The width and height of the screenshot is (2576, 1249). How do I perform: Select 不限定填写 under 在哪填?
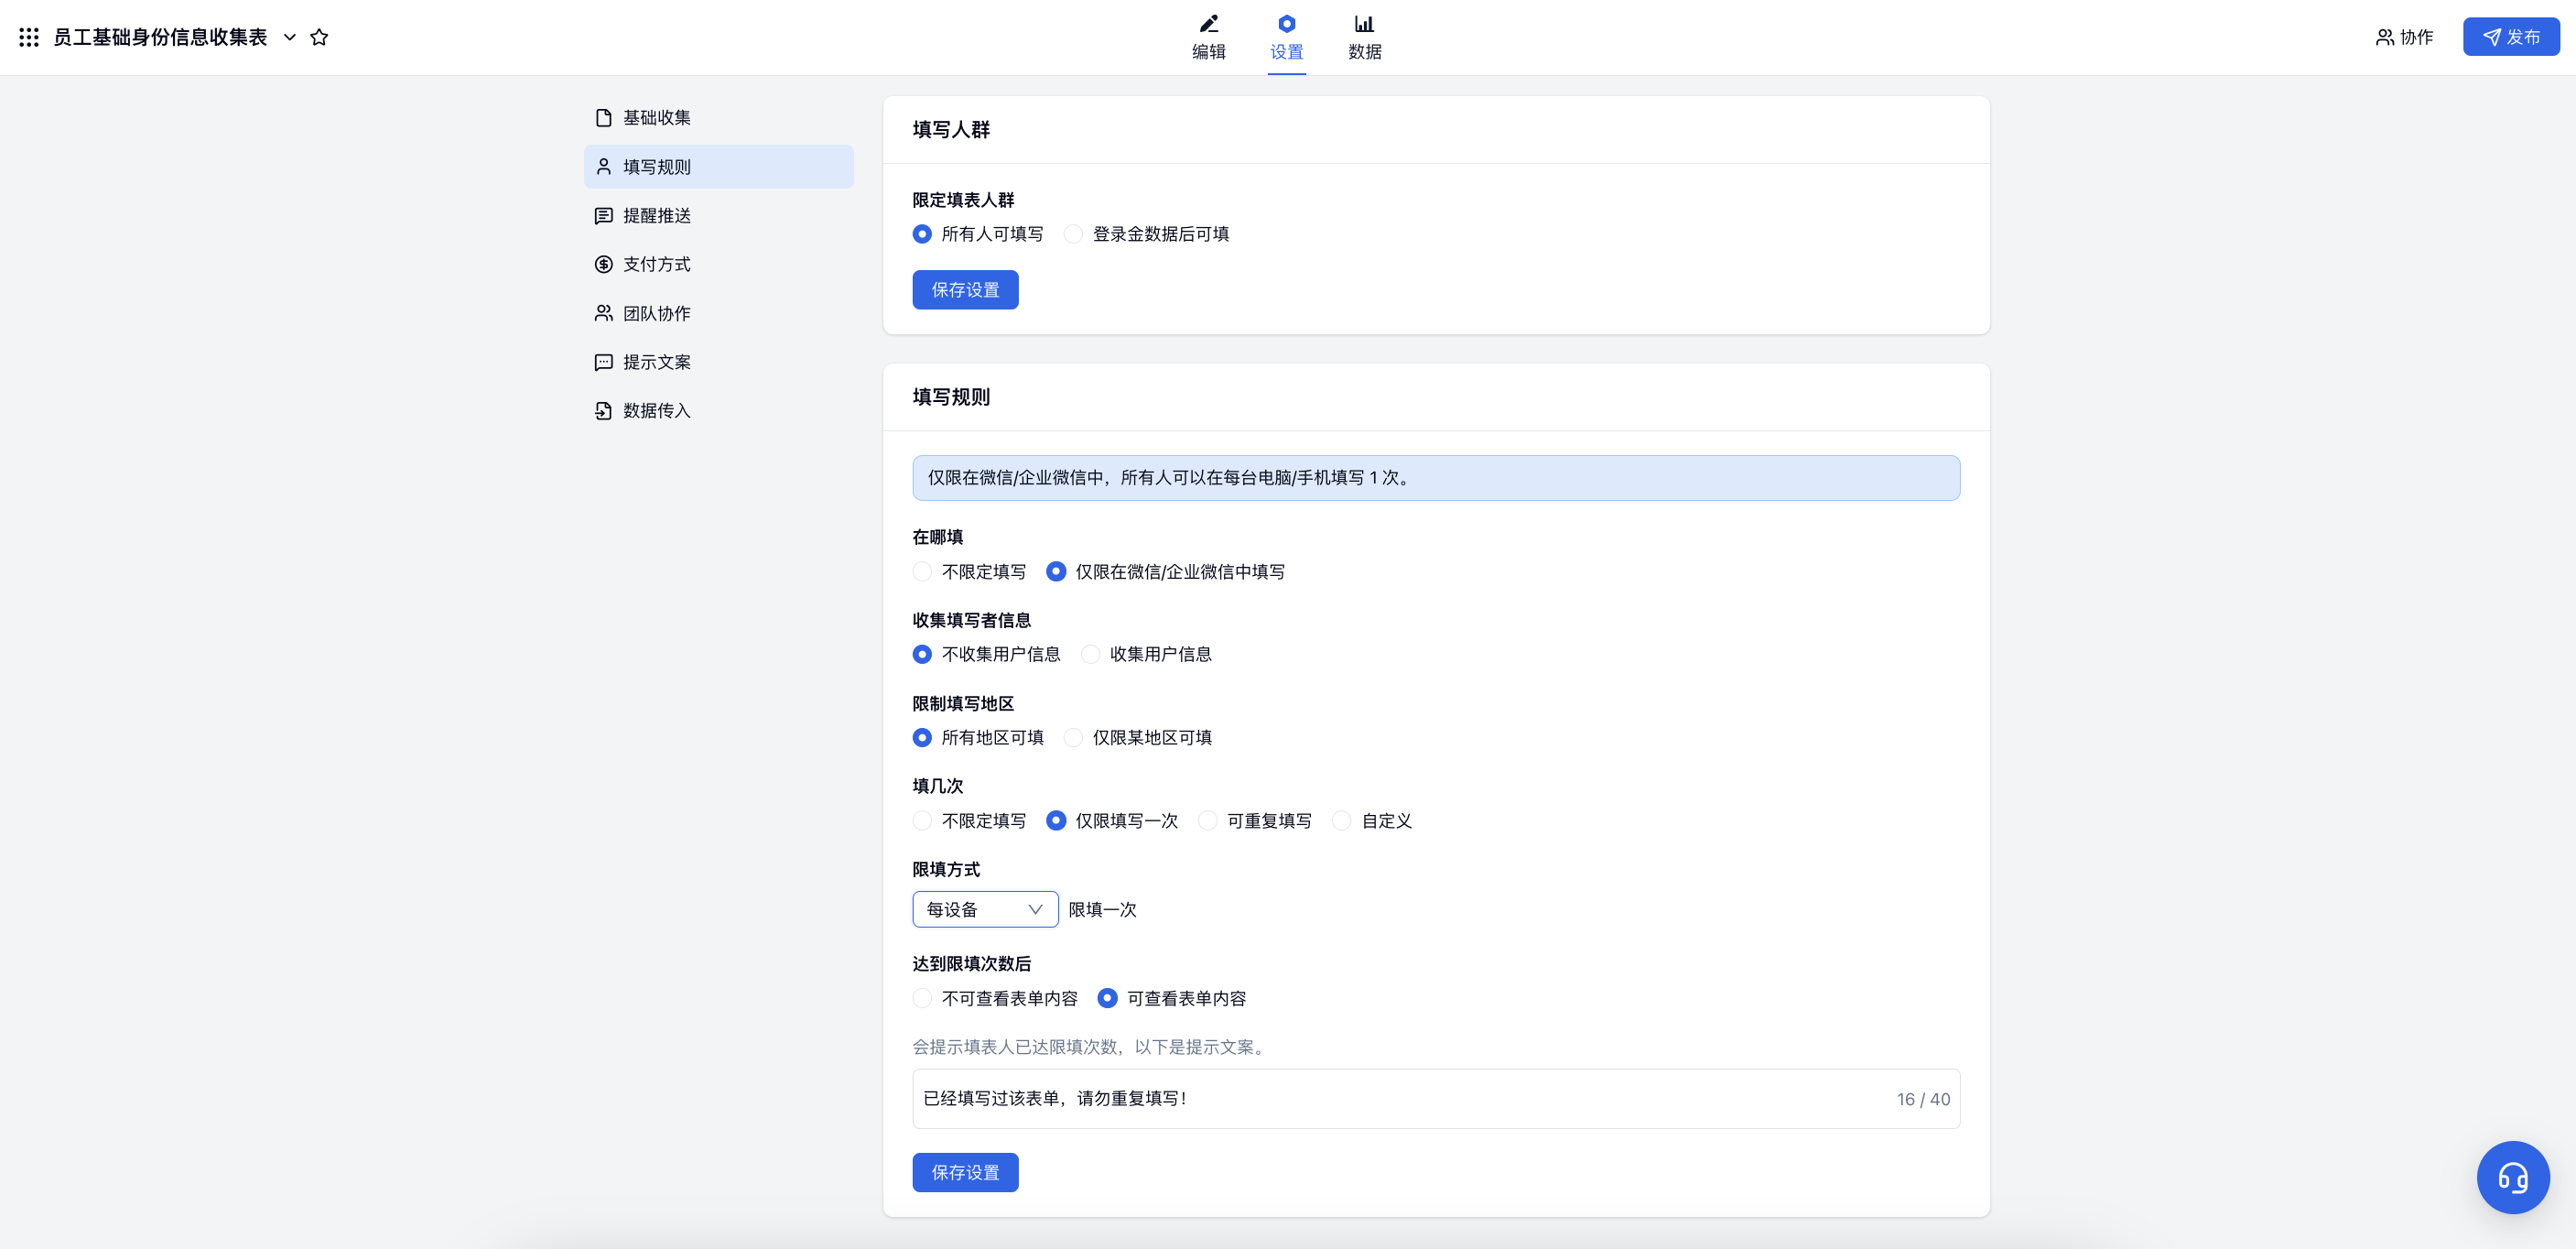922,572
